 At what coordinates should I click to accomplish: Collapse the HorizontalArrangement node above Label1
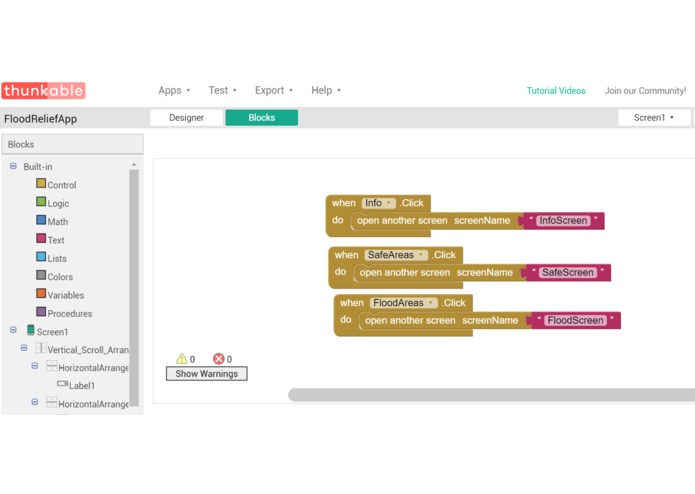click(x=35, y=366)
